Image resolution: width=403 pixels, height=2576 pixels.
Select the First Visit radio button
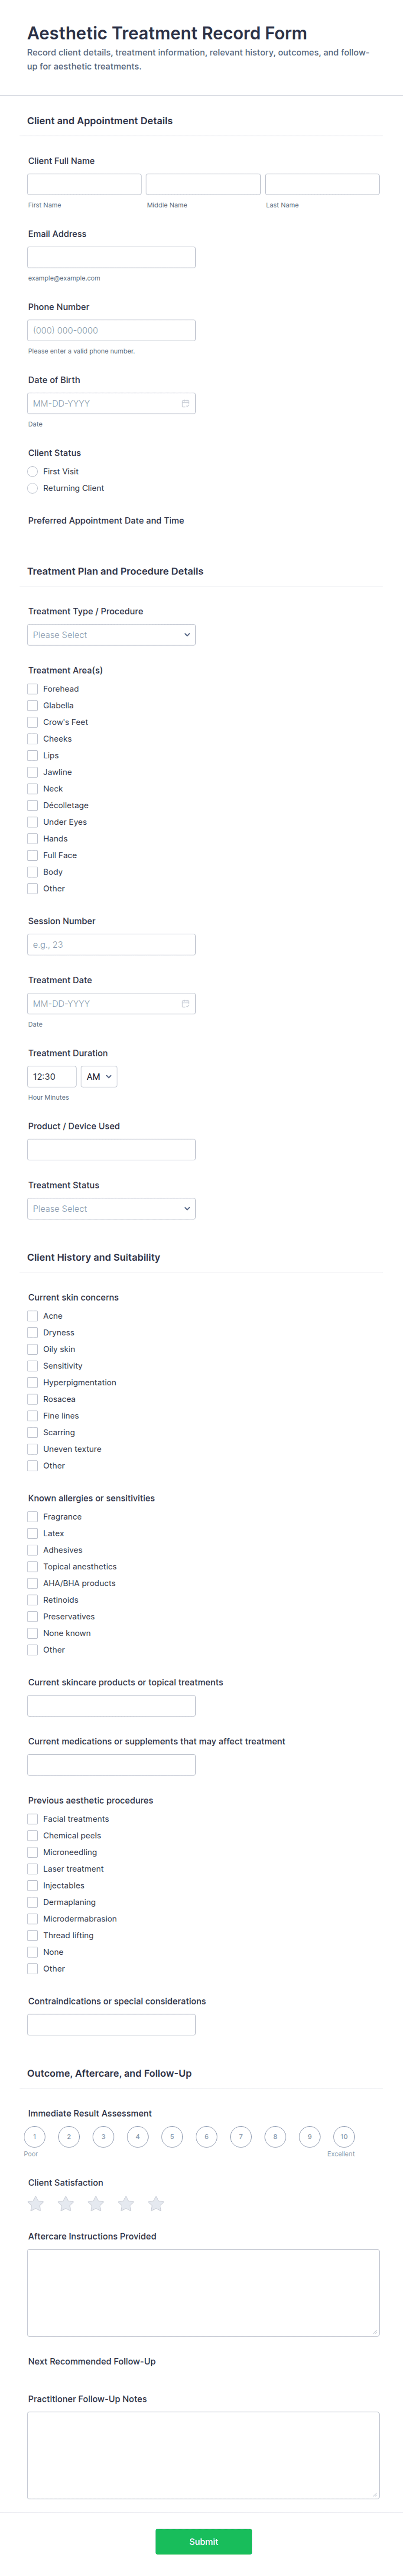pyautogui.click(x=33, y=471)
